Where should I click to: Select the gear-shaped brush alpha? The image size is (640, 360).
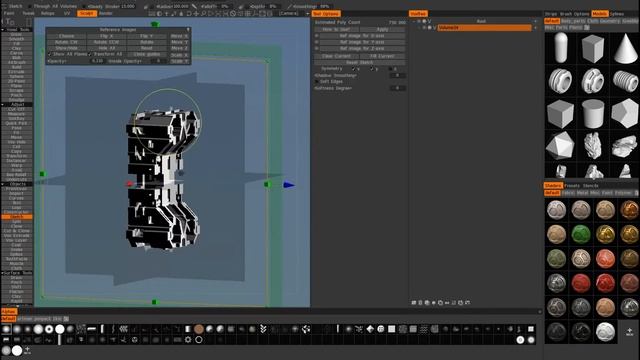coord(188,339)
